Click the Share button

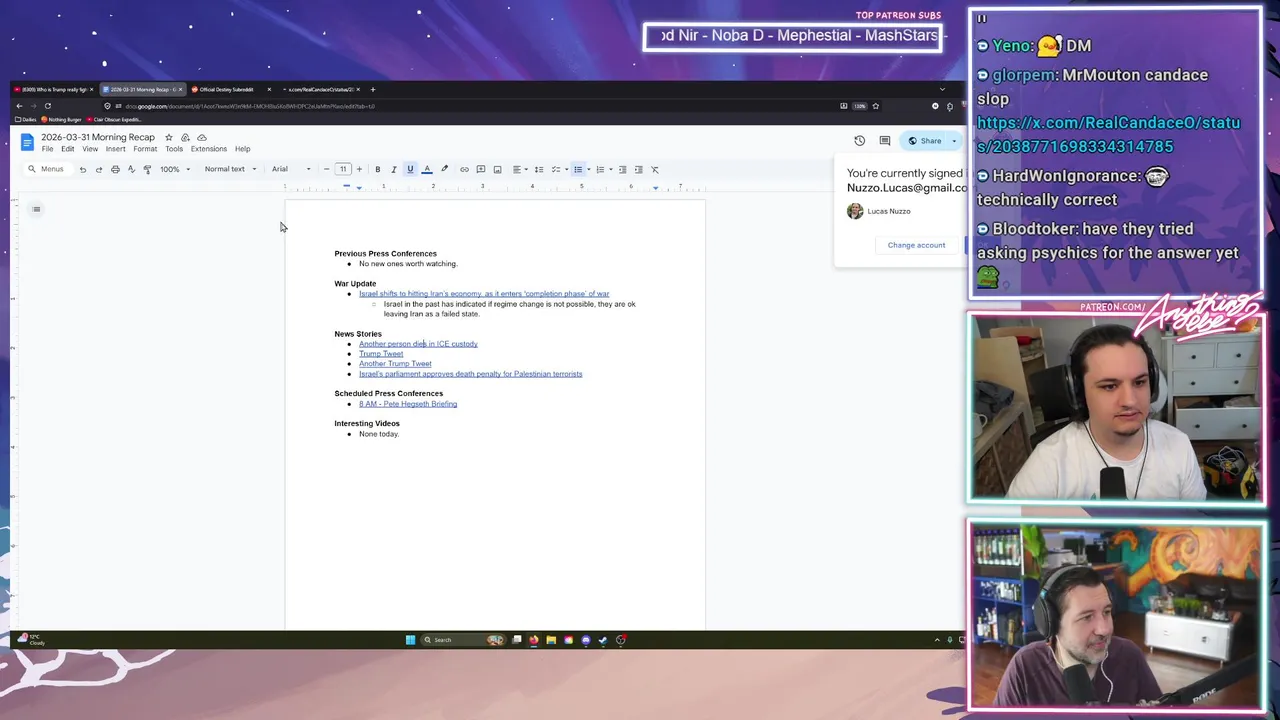(x=925, y=141)
